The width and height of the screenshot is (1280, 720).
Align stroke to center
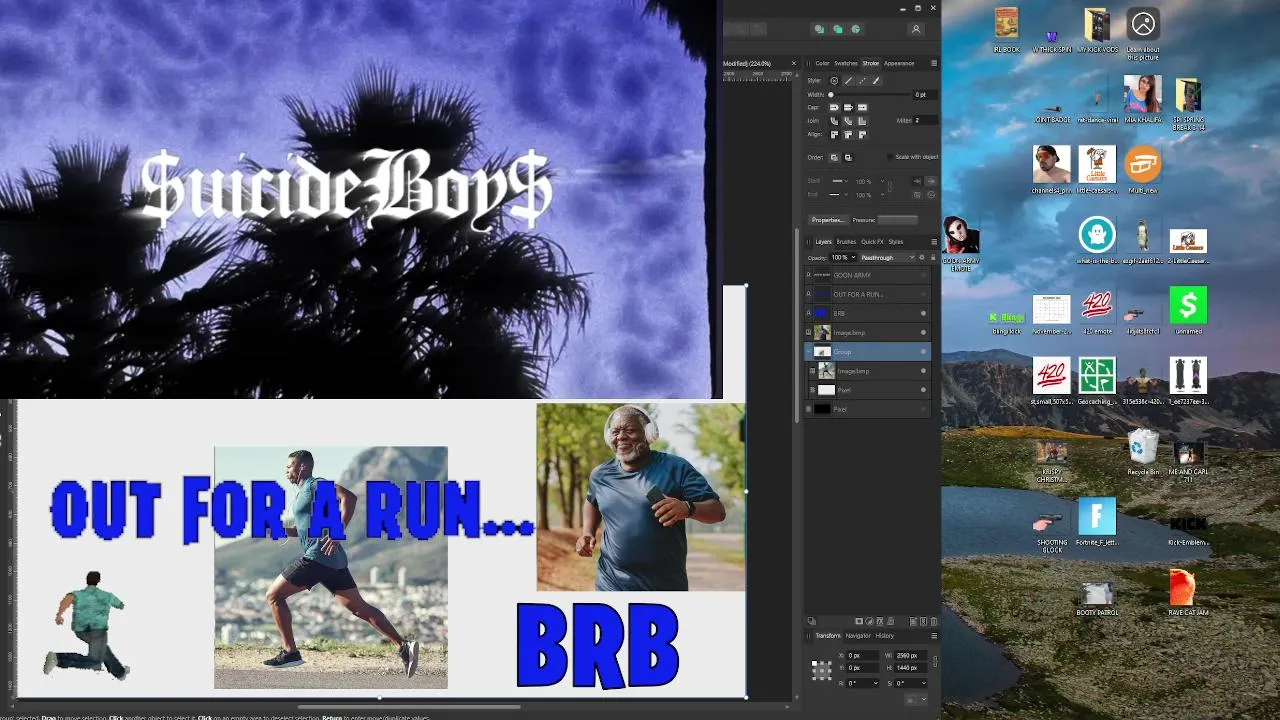click(x=834, y=135)
